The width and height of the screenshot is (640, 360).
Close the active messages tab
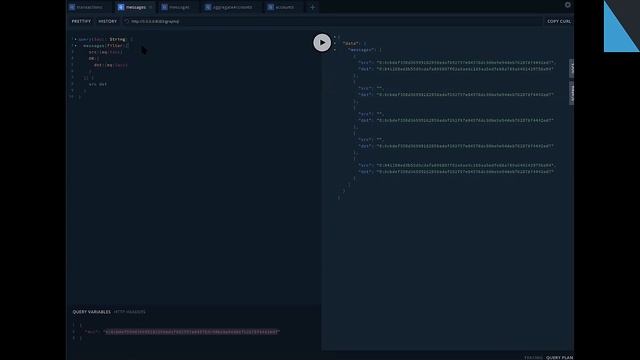[151, 7]
